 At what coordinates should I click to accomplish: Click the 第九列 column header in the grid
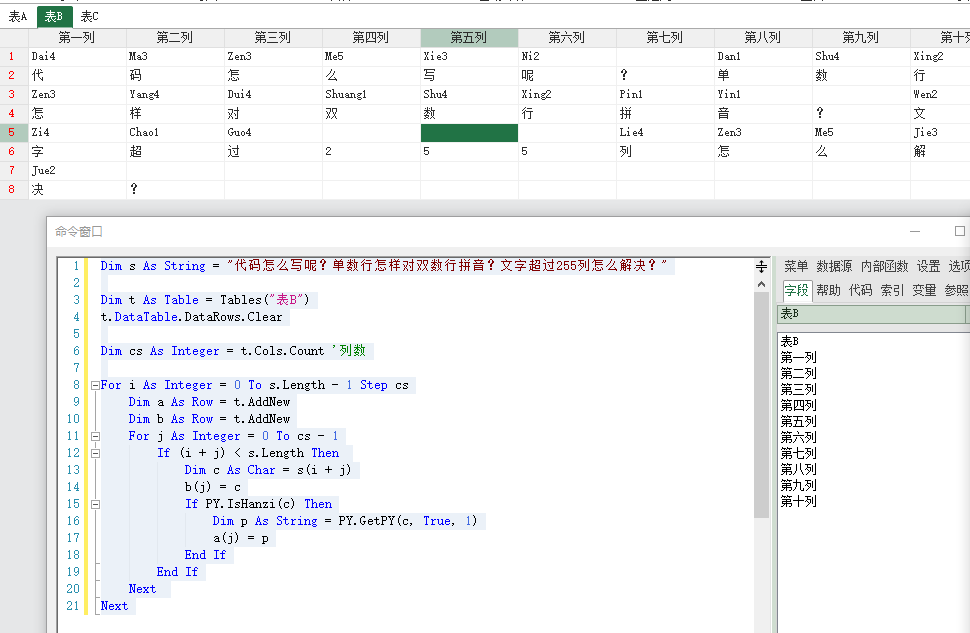pyautogui.click(x=861, y=38)
